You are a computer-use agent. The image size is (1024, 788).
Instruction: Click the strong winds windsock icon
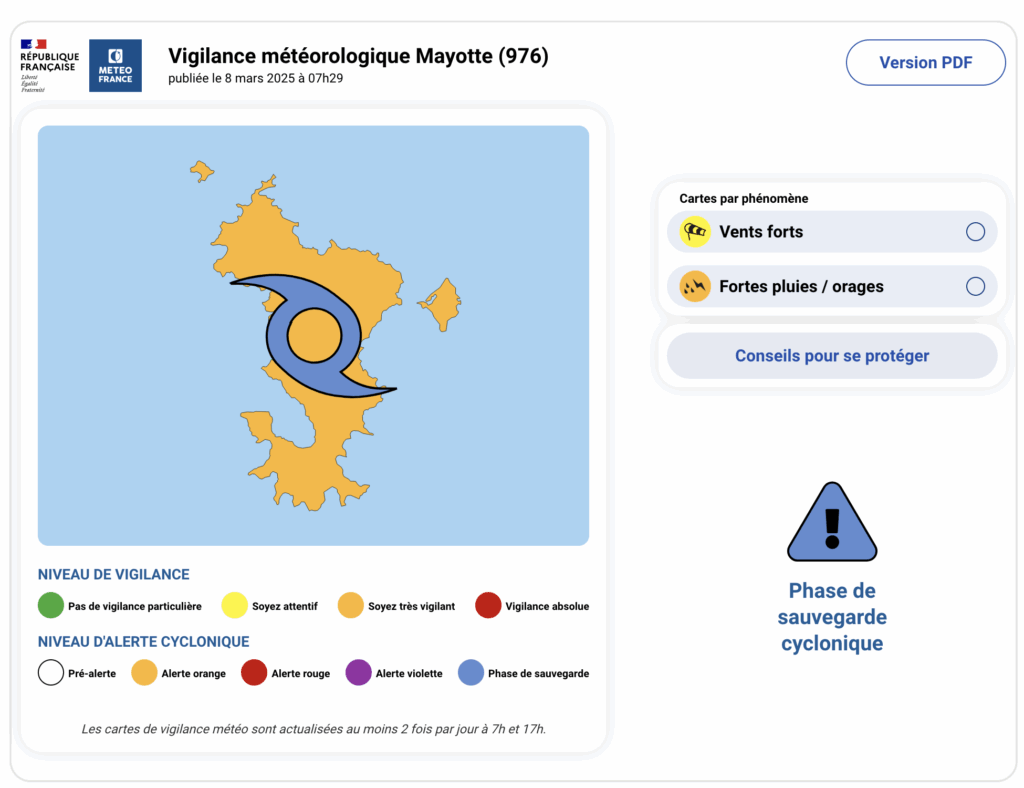click(695, 232)
